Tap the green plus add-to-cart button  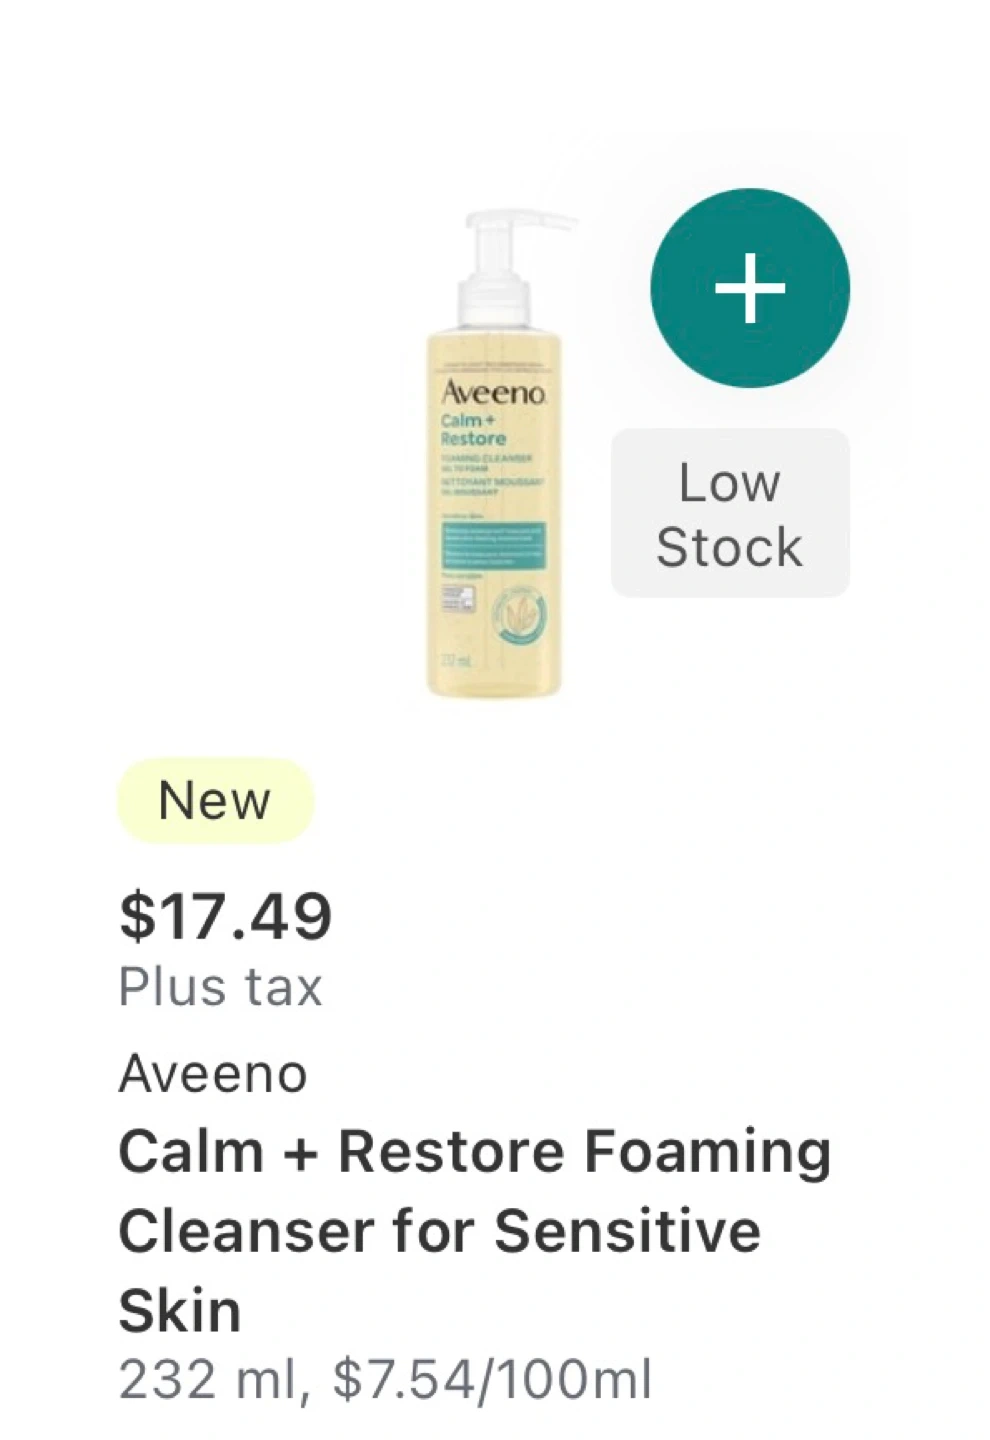click(x=750, y=288)
